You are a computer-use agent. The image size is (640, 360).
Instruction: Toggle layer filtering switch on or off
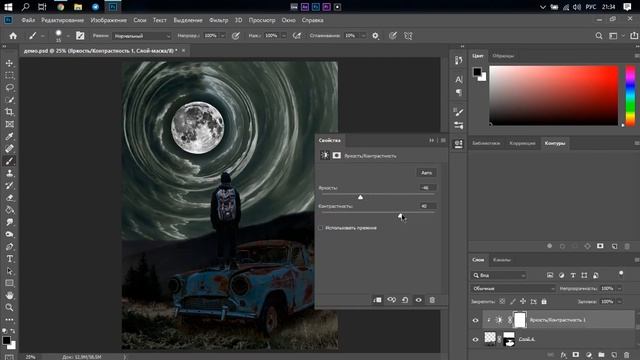(x=621, y=273)
